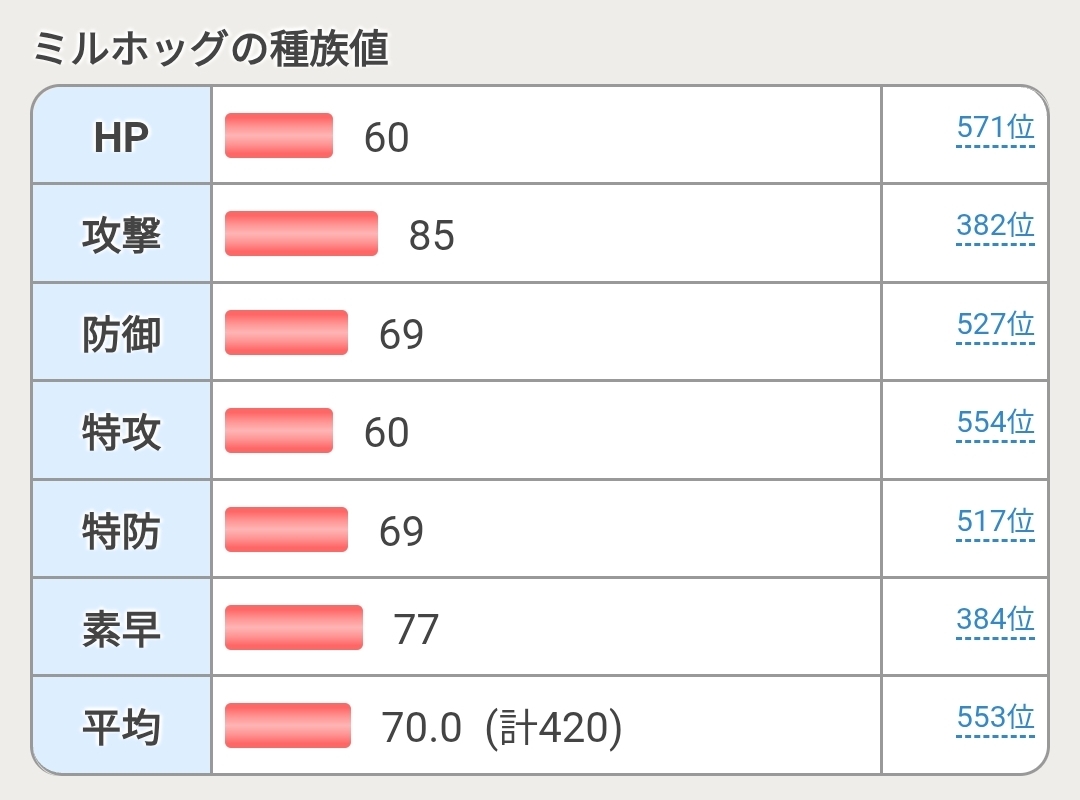
Task: Click the red bar in the 素早 row
Action: (x=293, y=627)
